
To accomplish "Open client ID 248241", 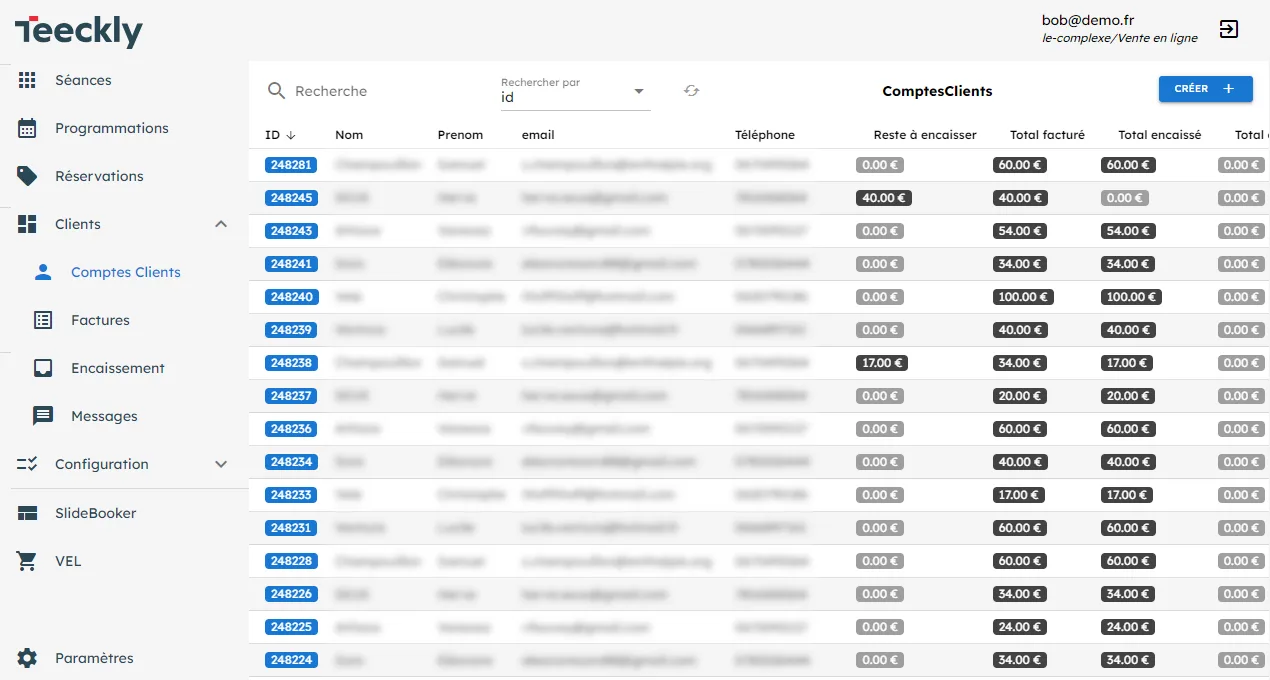I will click(x=291, y=264).
